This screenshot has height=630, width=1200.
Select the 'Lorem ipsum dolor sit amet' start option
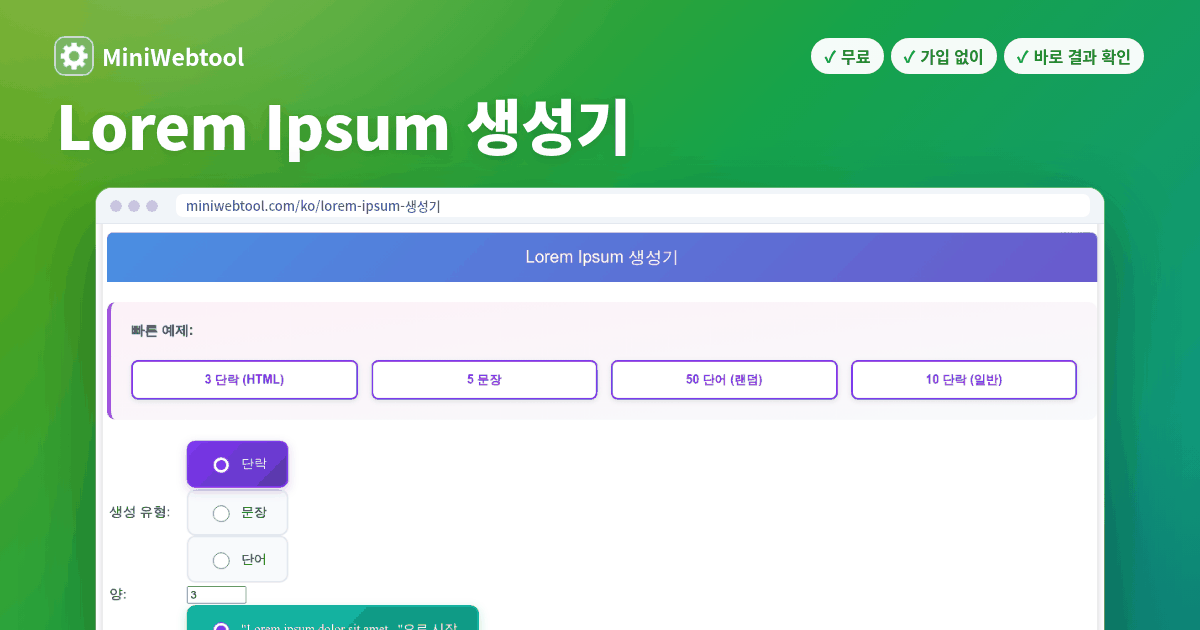pyautogui.click(x=333, y=618)
